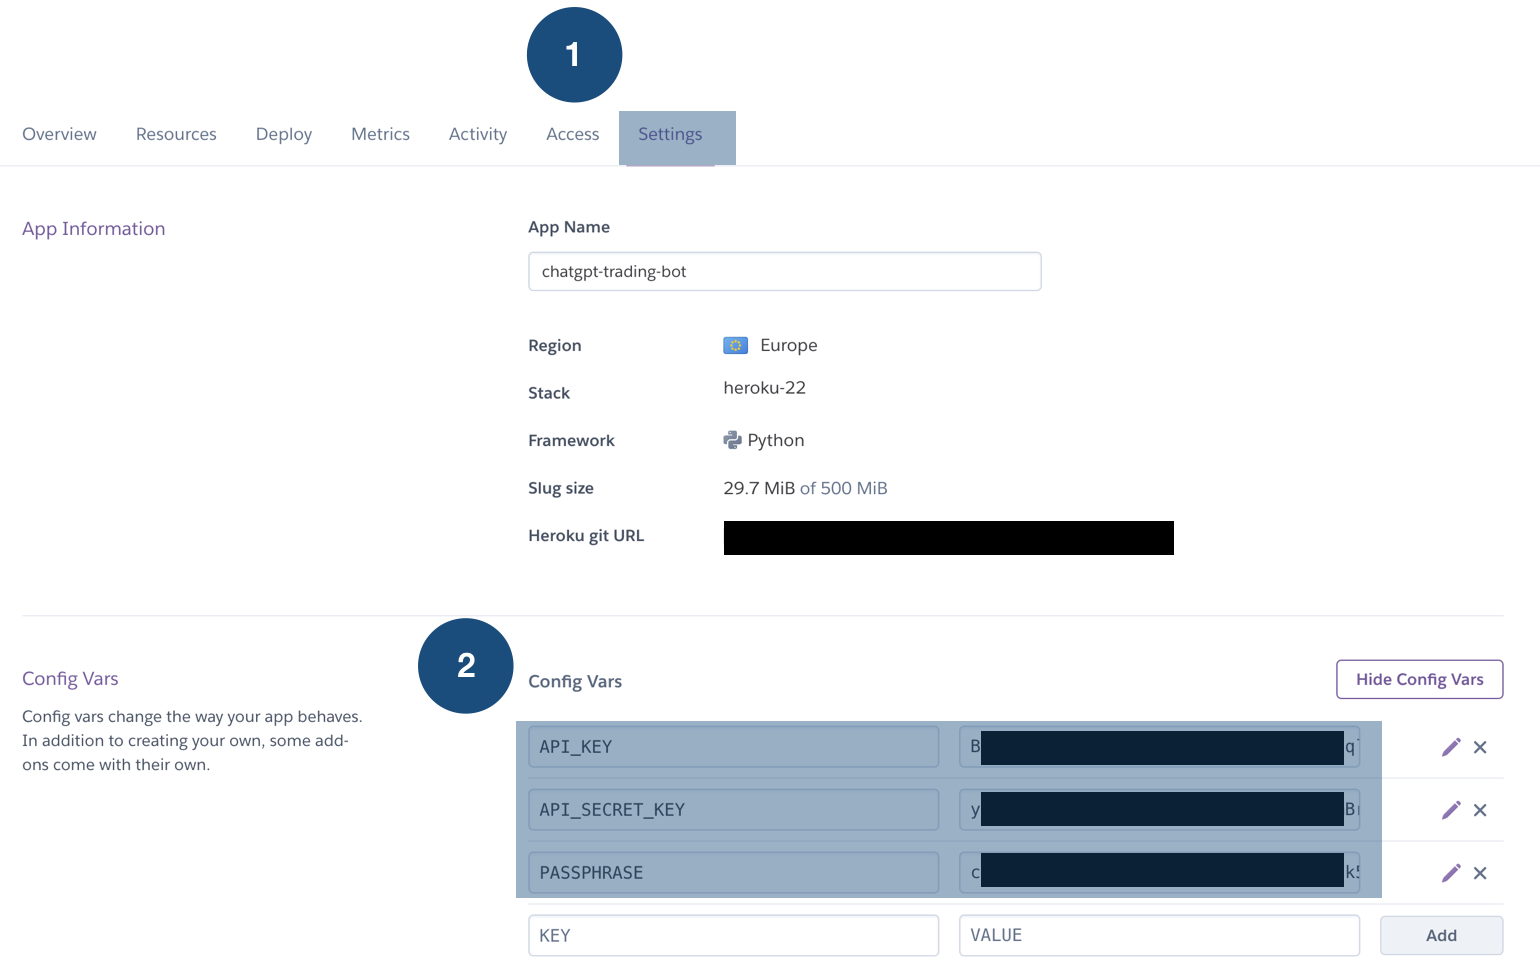Go to the Access tab
Image resolution: width=1540 pixels, height=980 pixels.
point(572,133)
